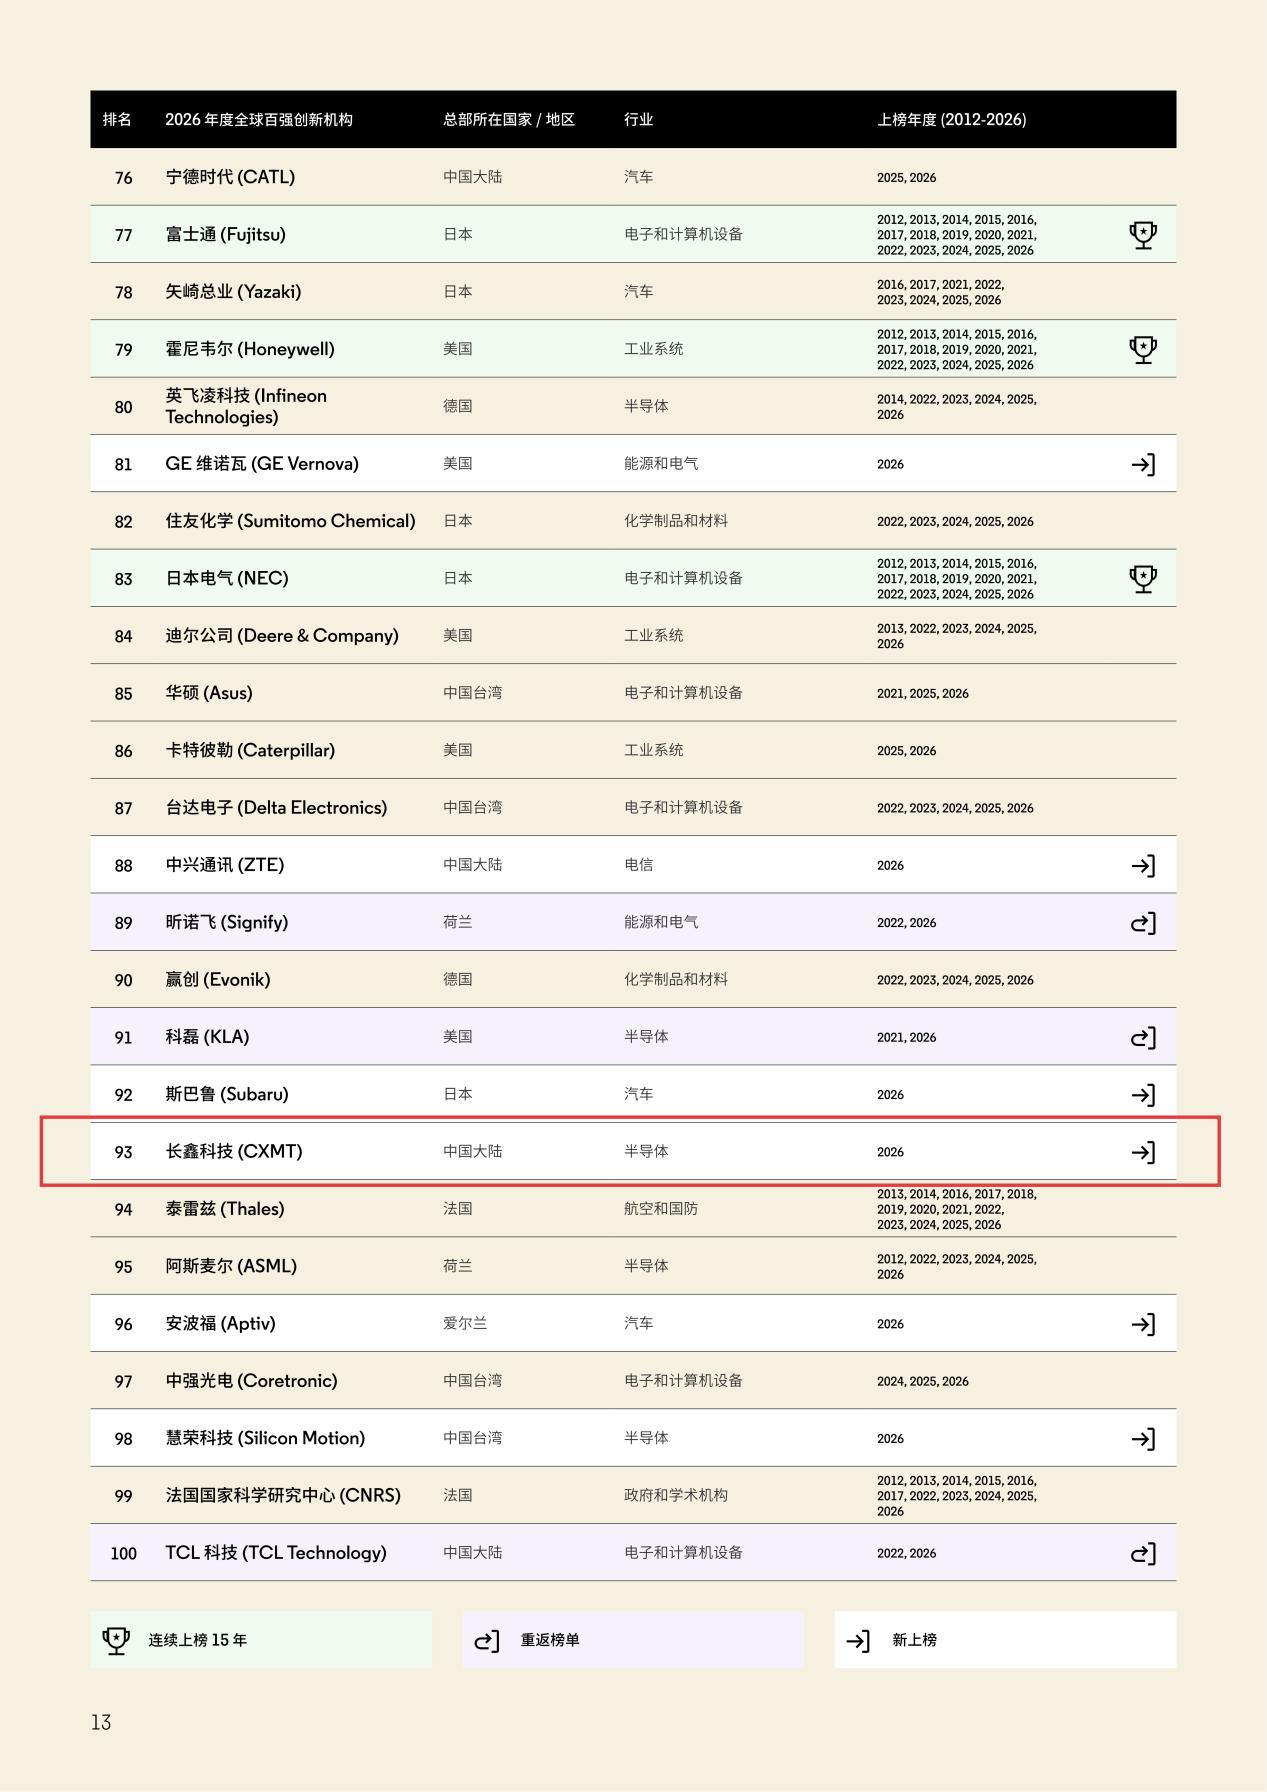Image resolution: width=1267 pixels, height=1792 pixels.
Task: Click the return-to-list icon for Signify
Action: click(x=1143, y=923)
